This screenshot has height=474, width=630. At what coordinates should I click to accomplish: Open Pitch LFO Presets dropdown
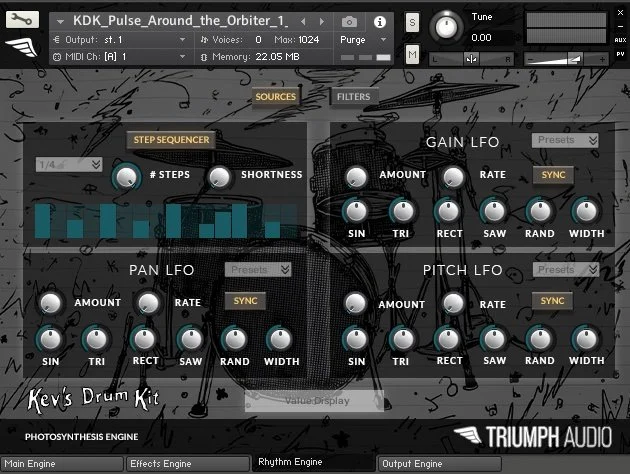point(566,270)
